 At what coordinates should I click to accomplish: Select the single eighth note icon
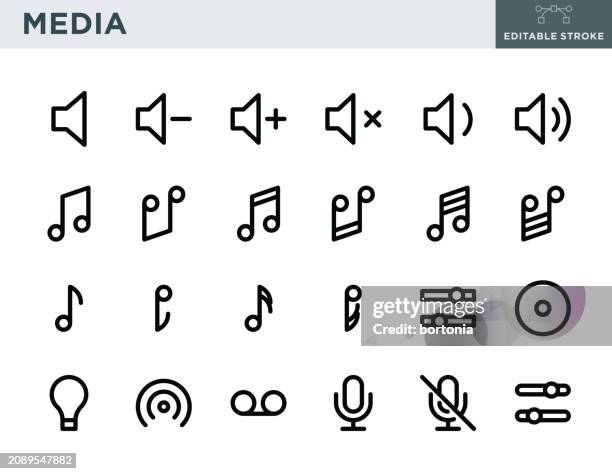click(69, 308)
